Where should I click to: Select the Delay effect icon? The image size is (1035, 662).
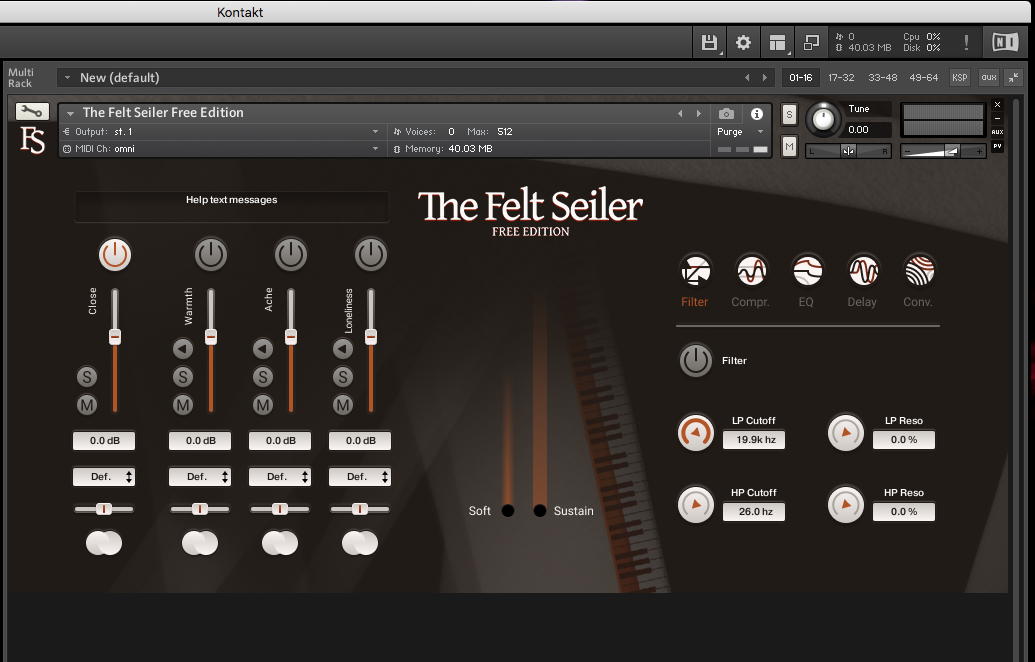(x=863, y=270)
